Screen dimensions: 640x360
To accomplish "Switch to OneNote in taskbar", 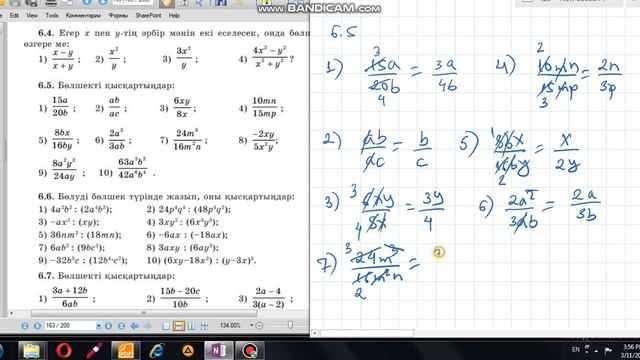I will (218, 351).
